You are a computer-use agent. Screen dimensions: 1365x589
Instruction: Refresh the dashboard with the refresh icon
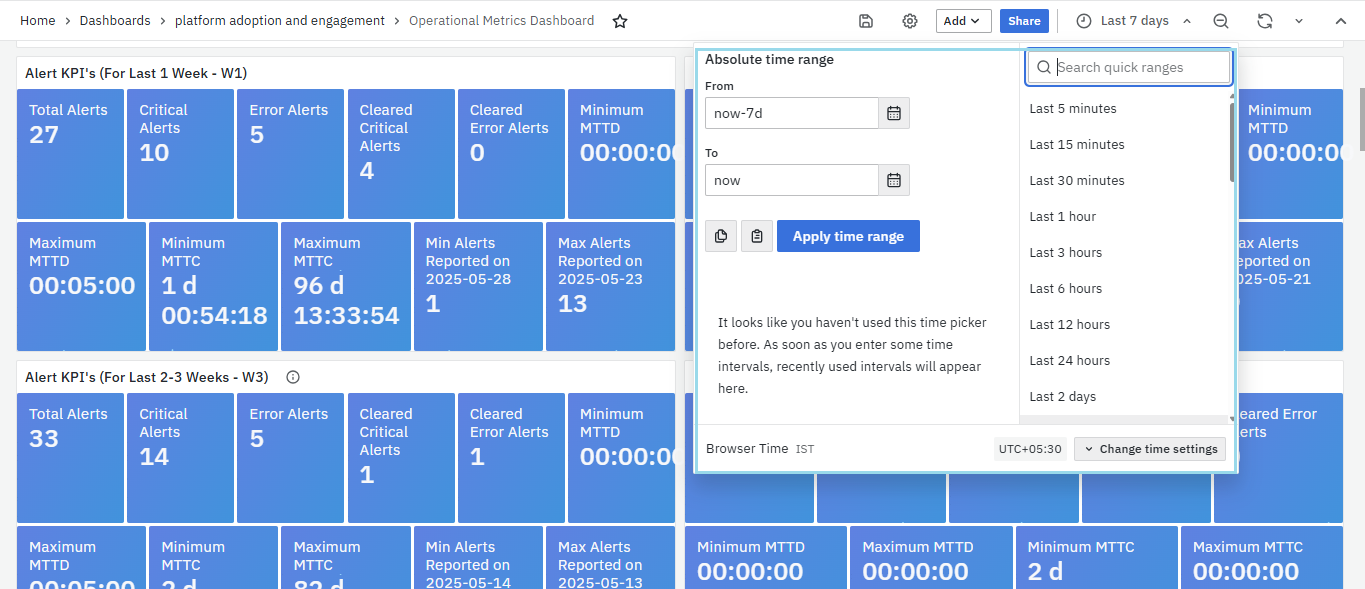(1265, 21)
